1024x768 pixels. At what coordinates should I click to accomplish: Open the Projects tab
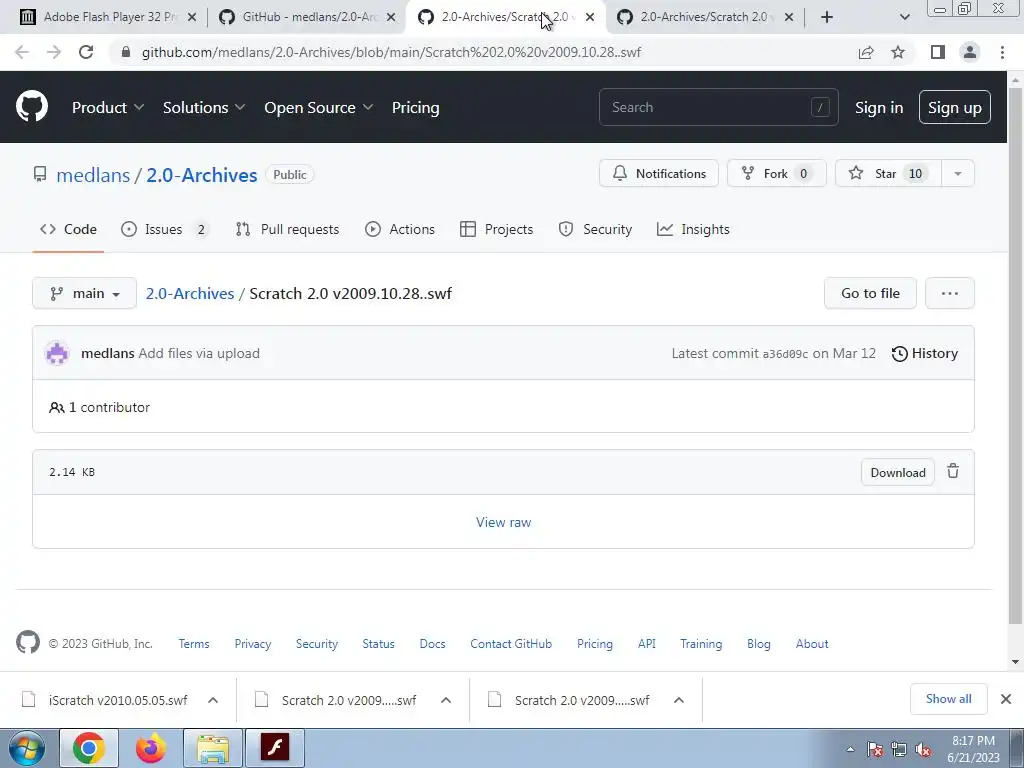click(496, 229)
